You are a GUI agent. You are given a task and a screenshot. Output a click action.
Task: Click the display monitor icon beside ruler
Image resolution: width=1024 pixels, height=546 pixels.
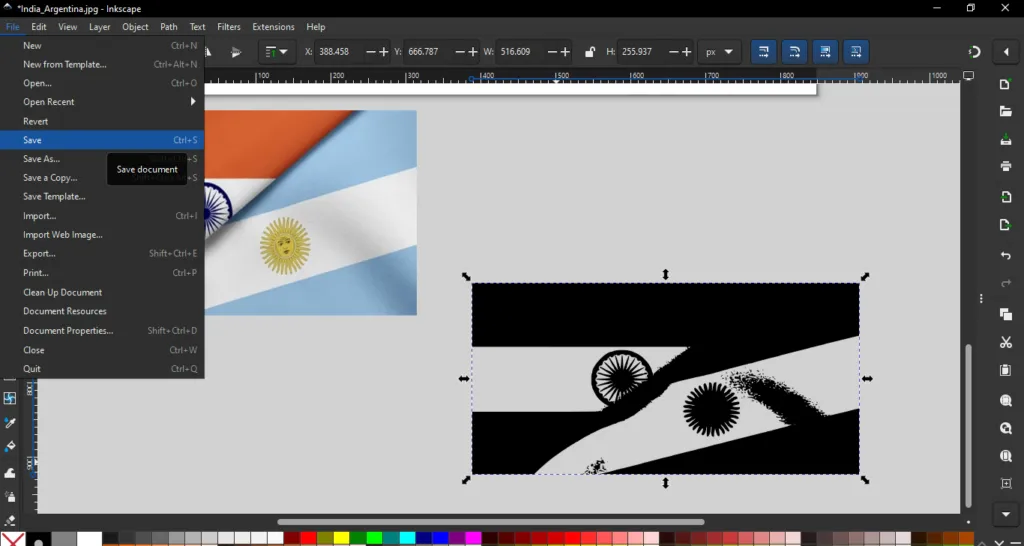[968, 76]
